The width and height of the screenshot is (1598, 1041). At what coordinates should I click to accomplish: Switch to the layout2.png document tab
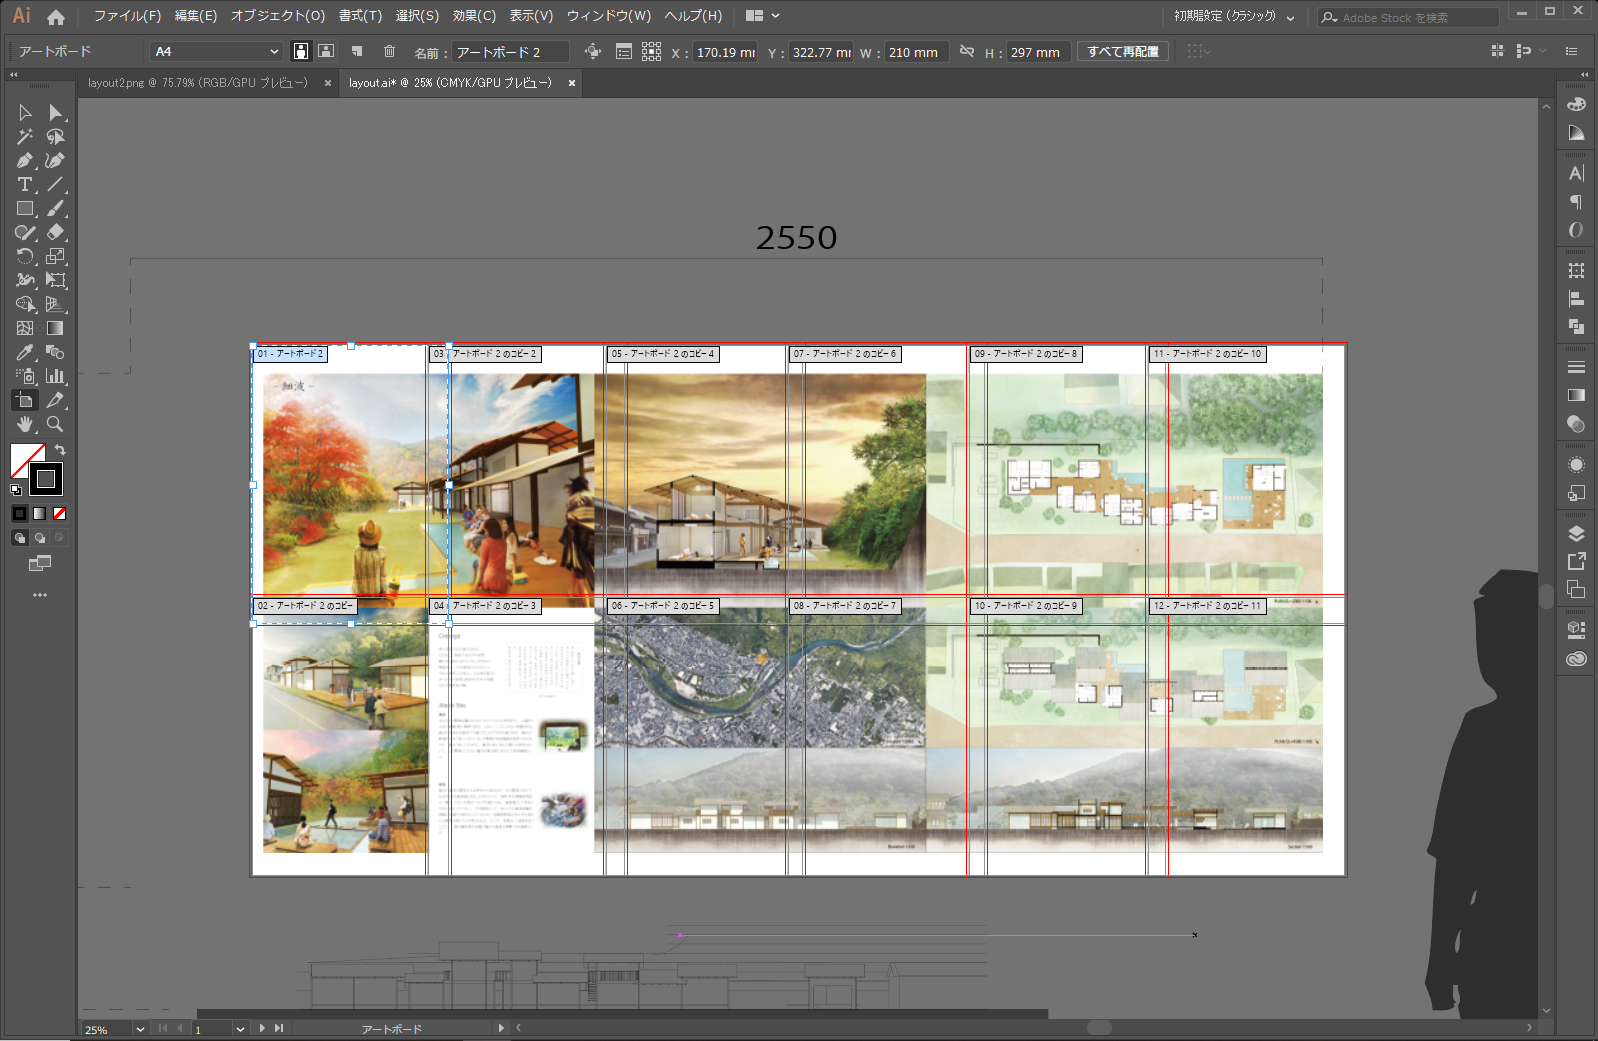(198, 83)
